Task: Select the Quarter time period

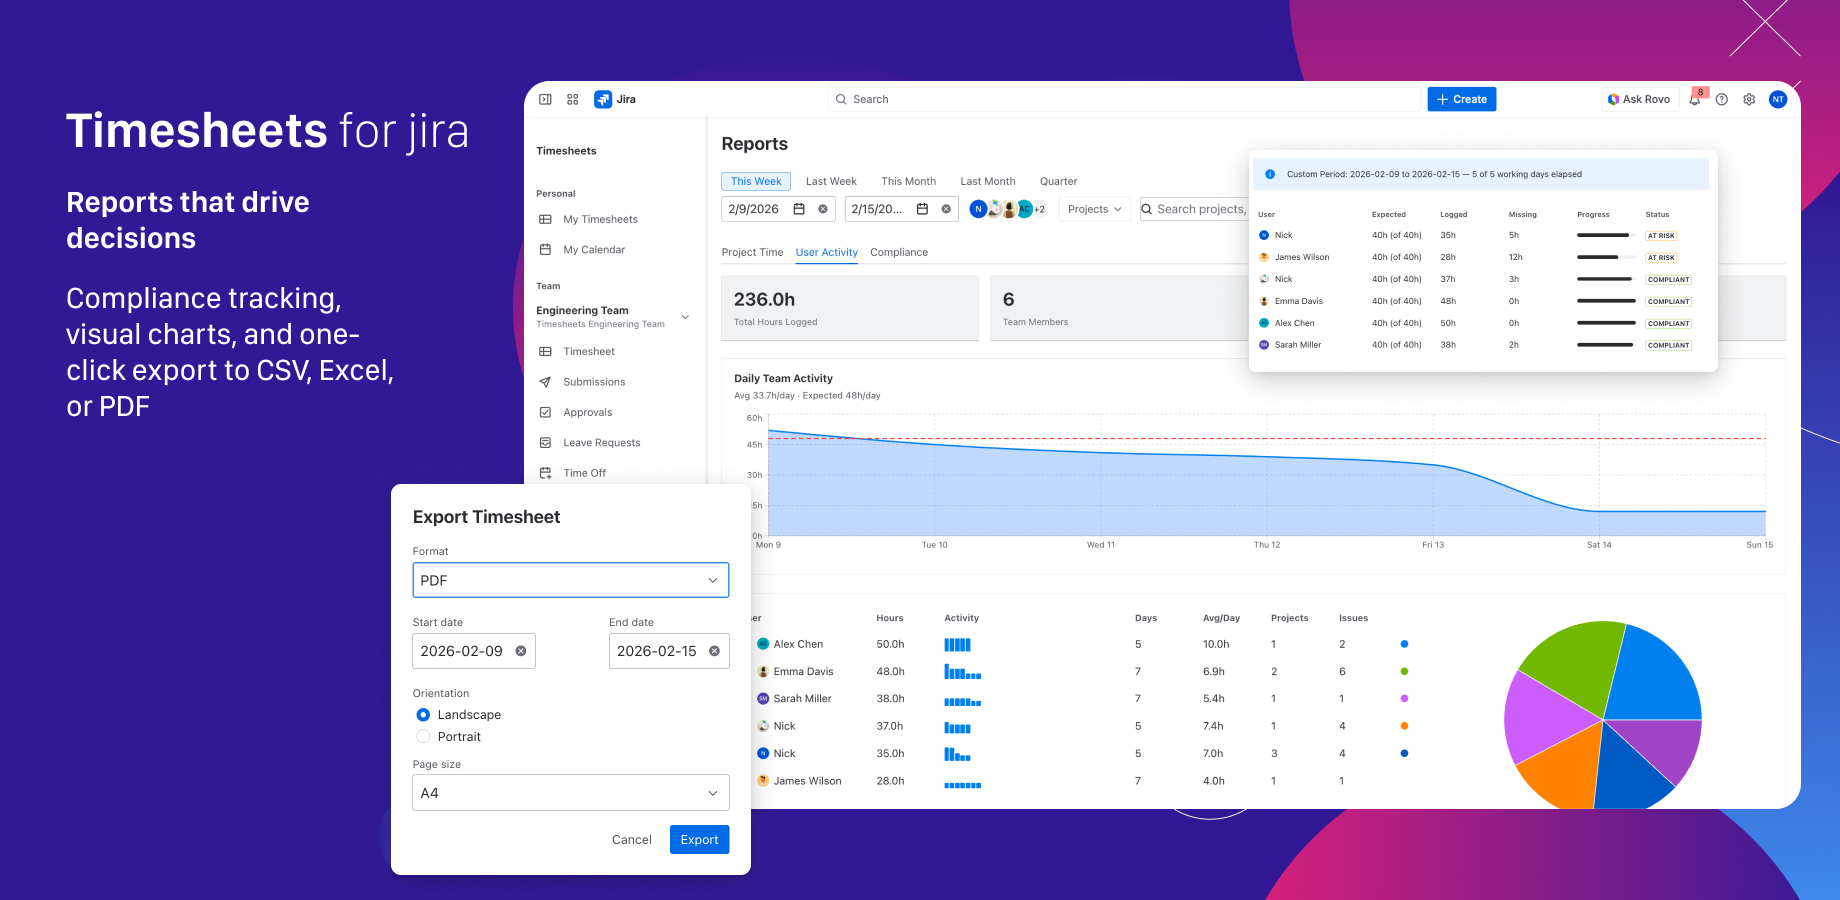Action: coord(1058,181)
